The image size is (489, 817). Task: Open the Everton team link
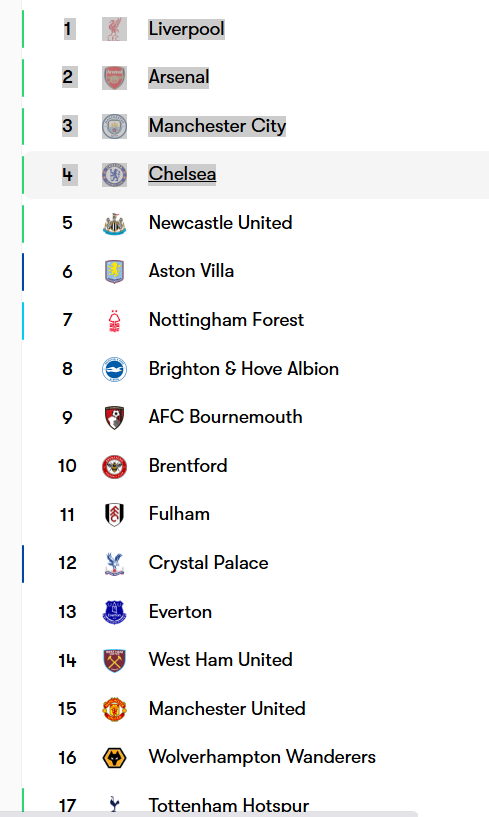tap(180, 612)
